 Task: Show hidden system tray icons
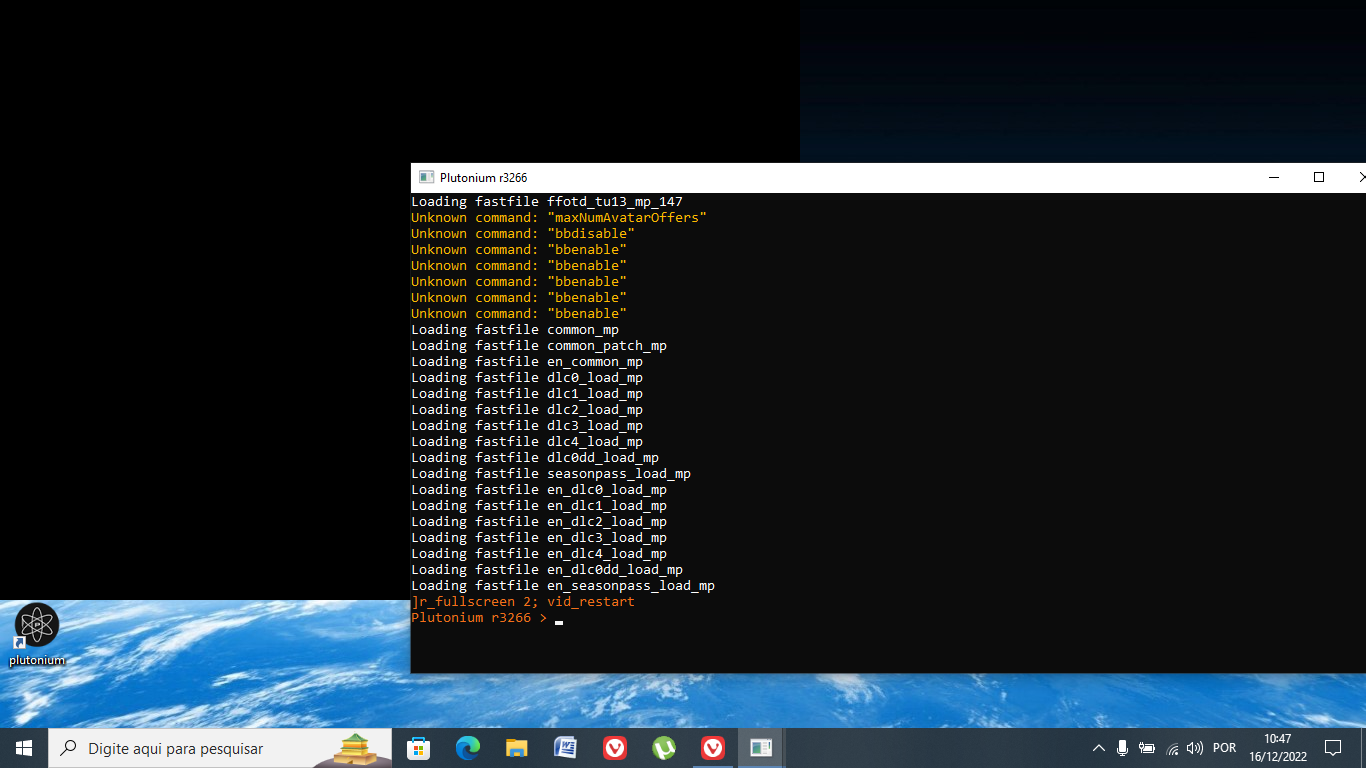[1098, 748]
